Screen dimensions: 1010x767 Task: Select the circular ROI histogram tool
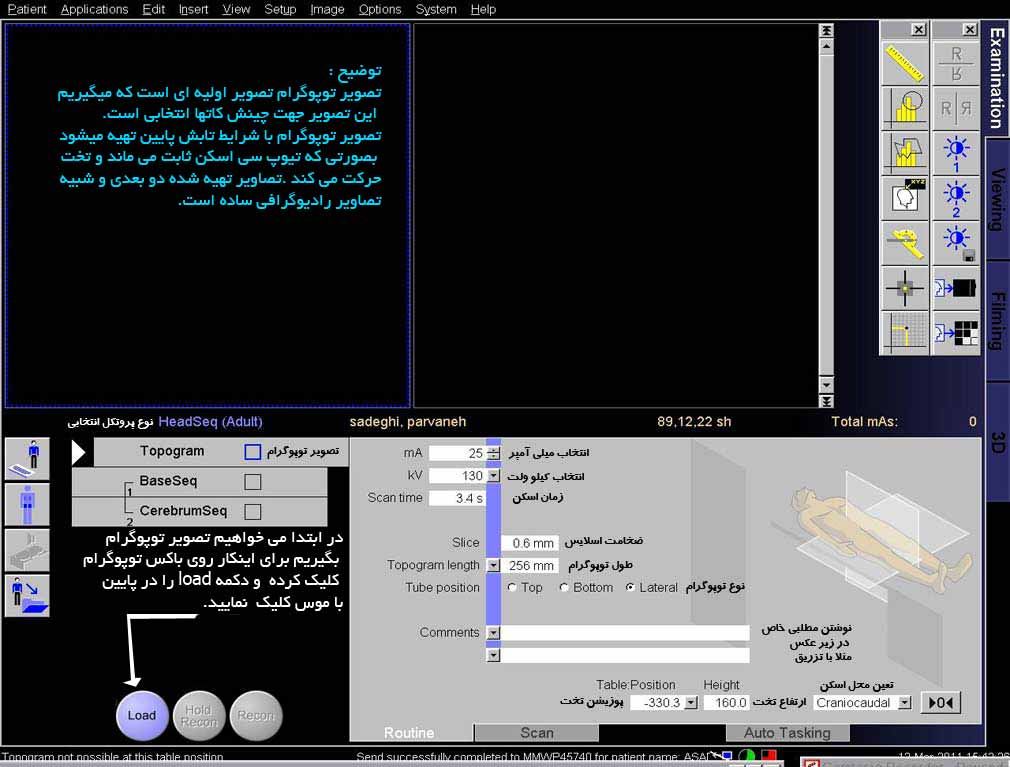[x=905, y=108]
